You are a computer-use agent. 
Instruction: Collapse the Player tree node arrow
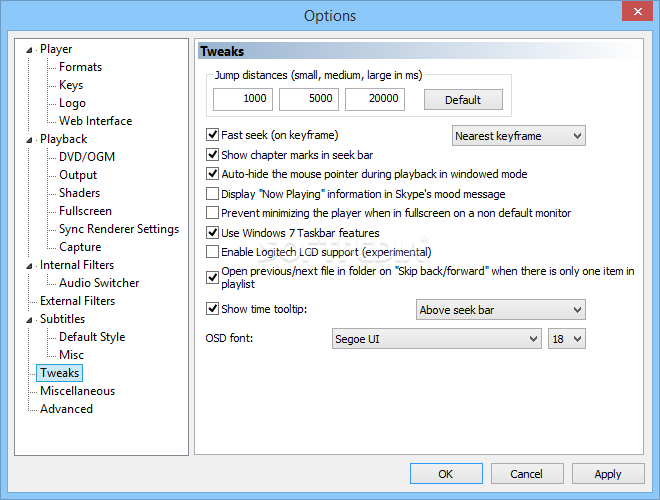pos(29,50)
